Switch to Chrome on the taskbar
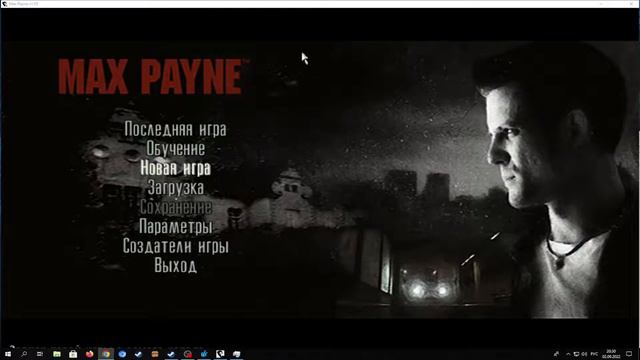This screenshot has height=360, width=640. (x=106, y=354)
